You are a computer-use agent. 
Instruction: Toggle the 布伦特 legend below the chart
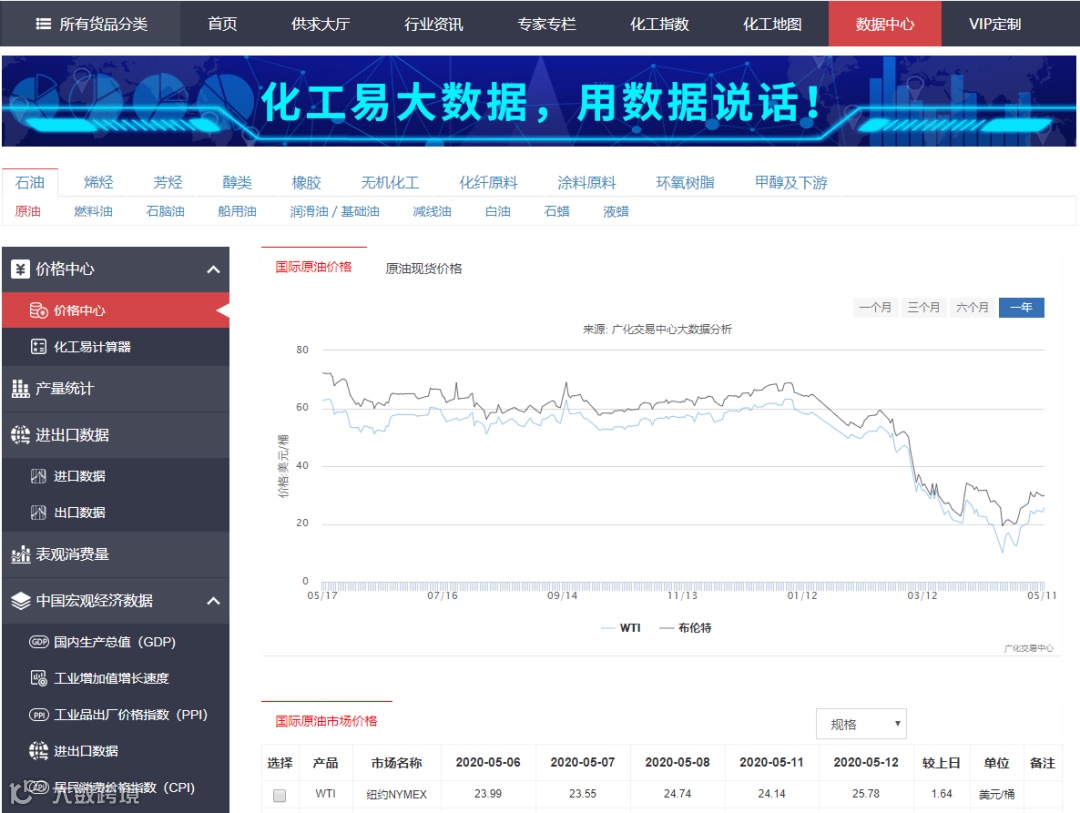[x=689, y=627]
